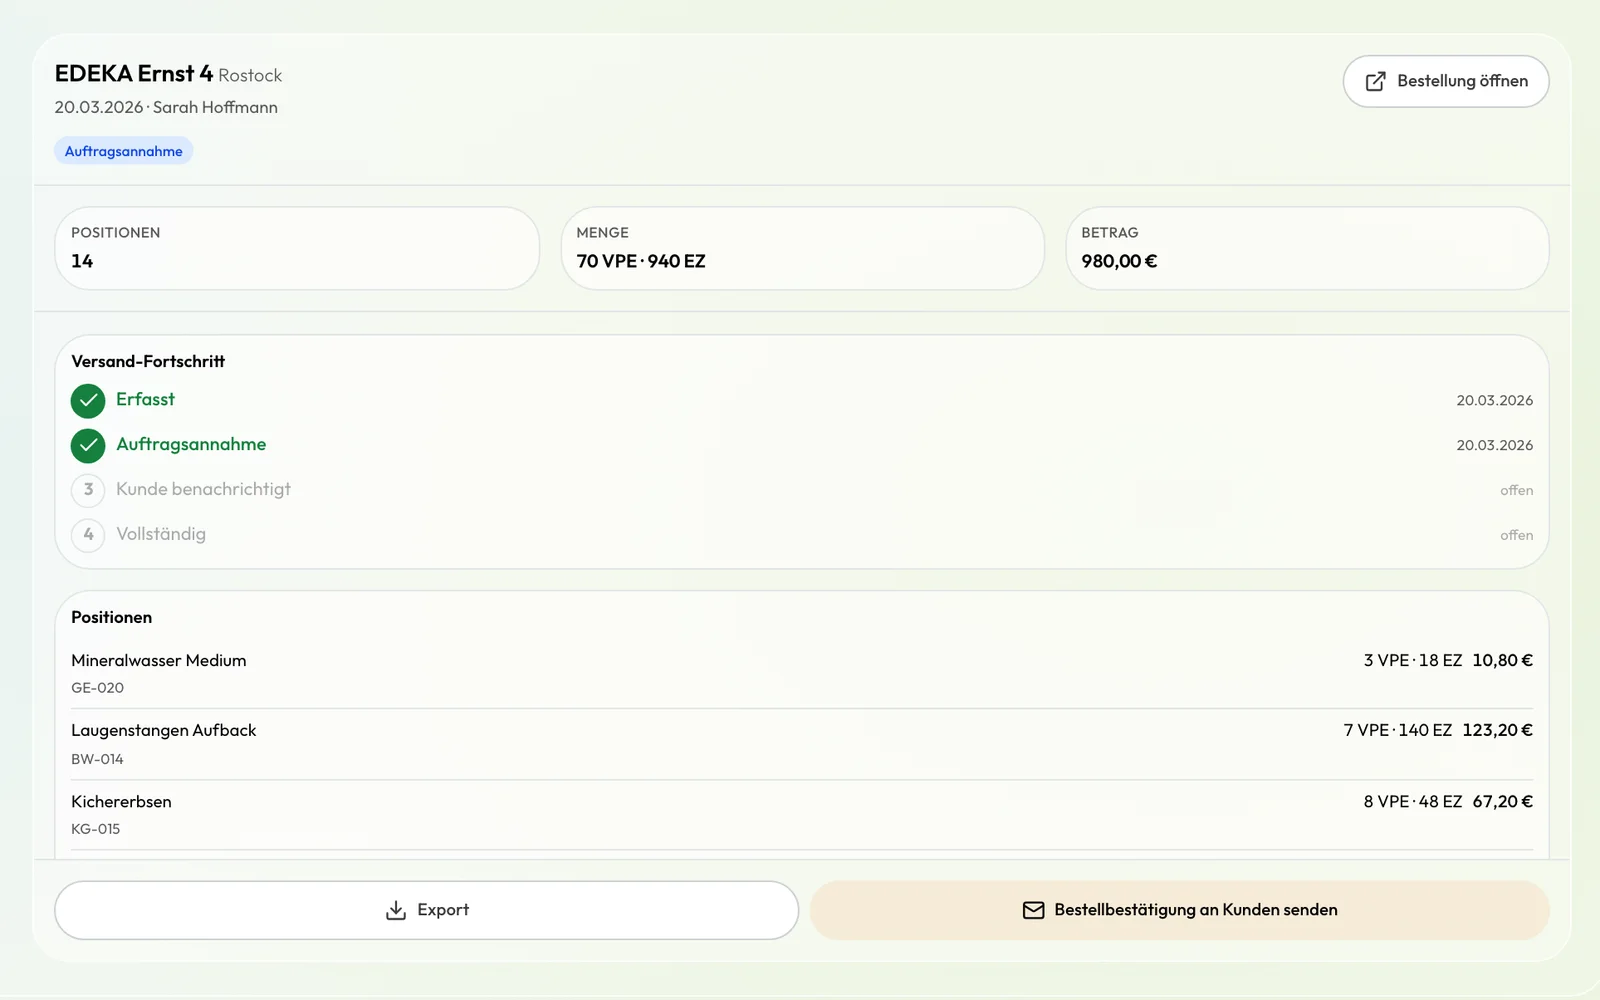Select the MENGE card with 70 VPE · 940 EZ
Screen dimensions: 1600x1000
(803, 248)
